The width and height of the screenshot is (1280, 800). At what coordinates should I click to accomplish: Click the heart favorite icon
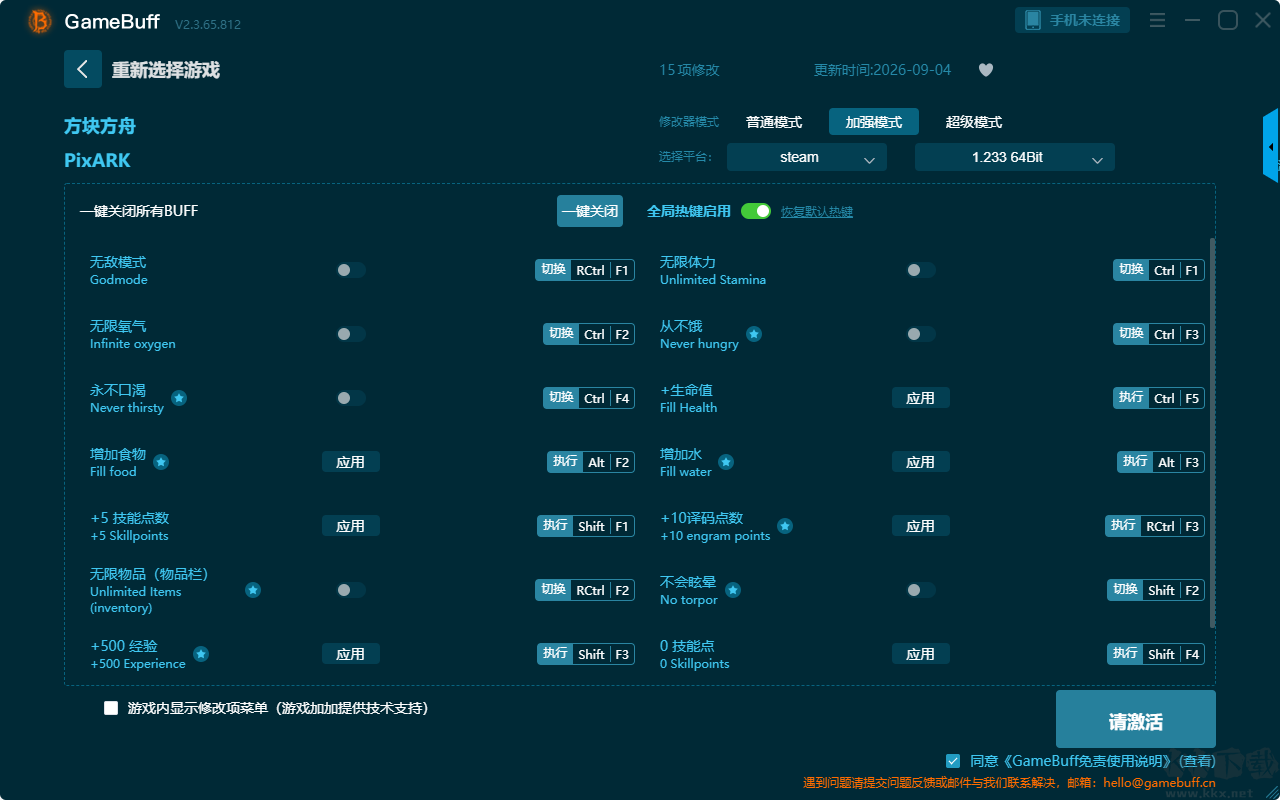point(986,70)
